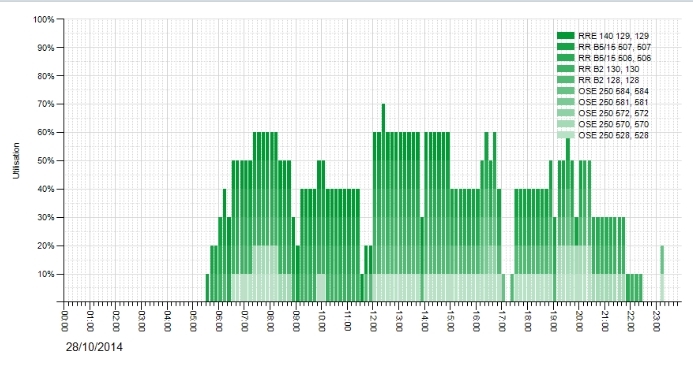Click the 30% y-axis label
The width and height of the screenshot is (693, 366).
point(46,217)
